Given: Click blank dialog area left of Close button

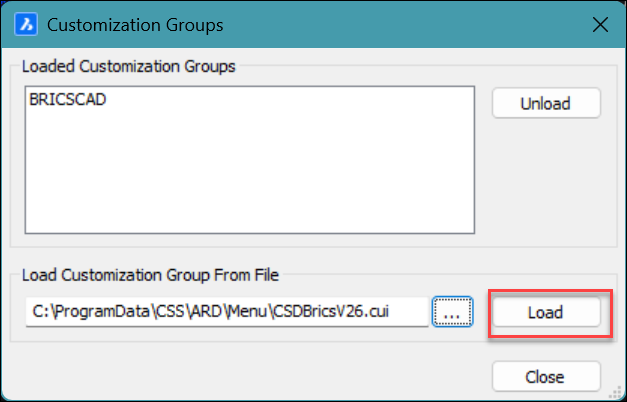Looking at the screenshot, I should click(250, 377).
